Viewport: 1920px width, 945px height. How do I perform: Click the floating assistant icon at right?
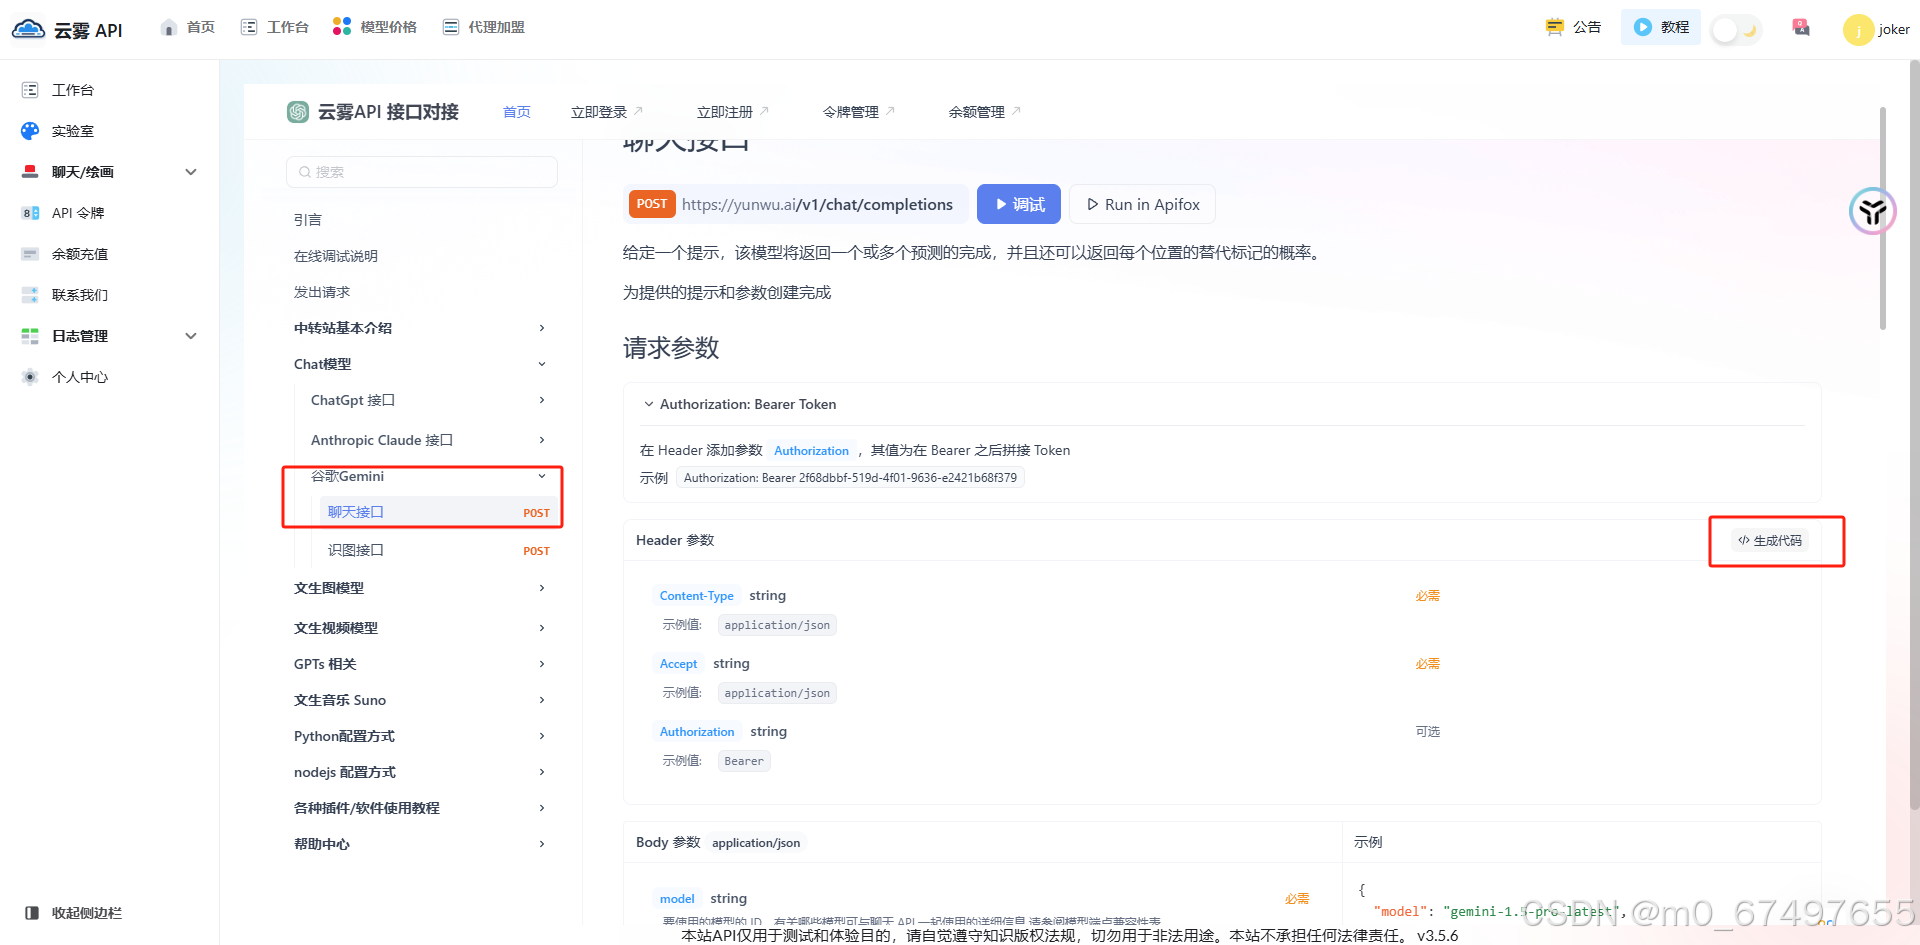(x=1872, y=211)
